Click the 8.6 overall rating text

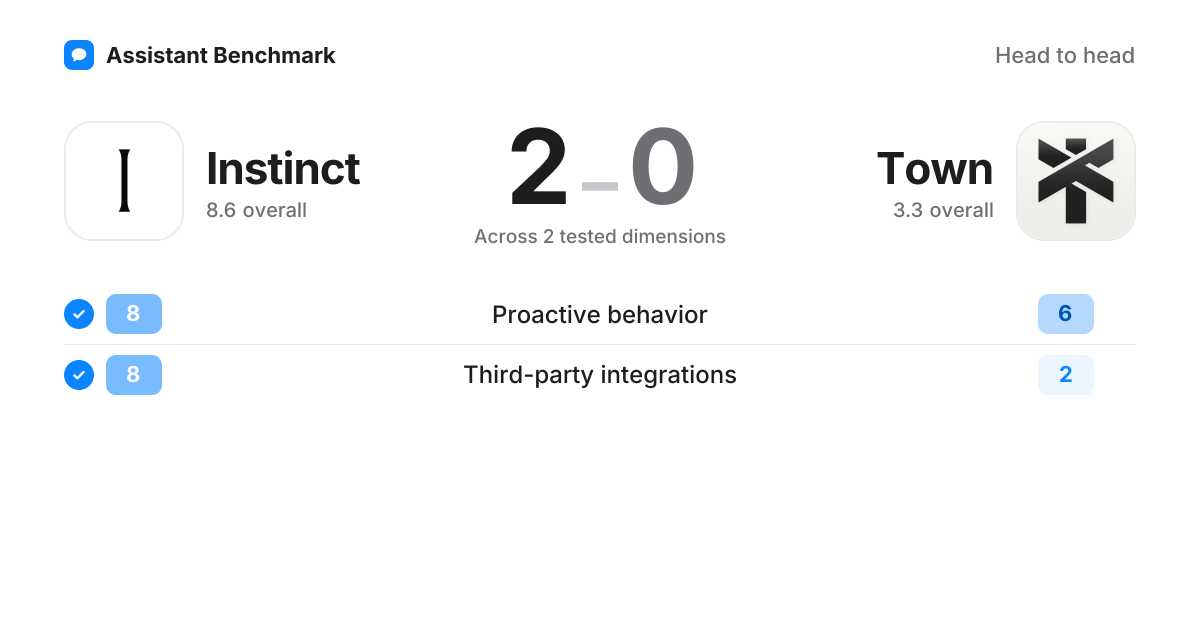pos(256,210)
